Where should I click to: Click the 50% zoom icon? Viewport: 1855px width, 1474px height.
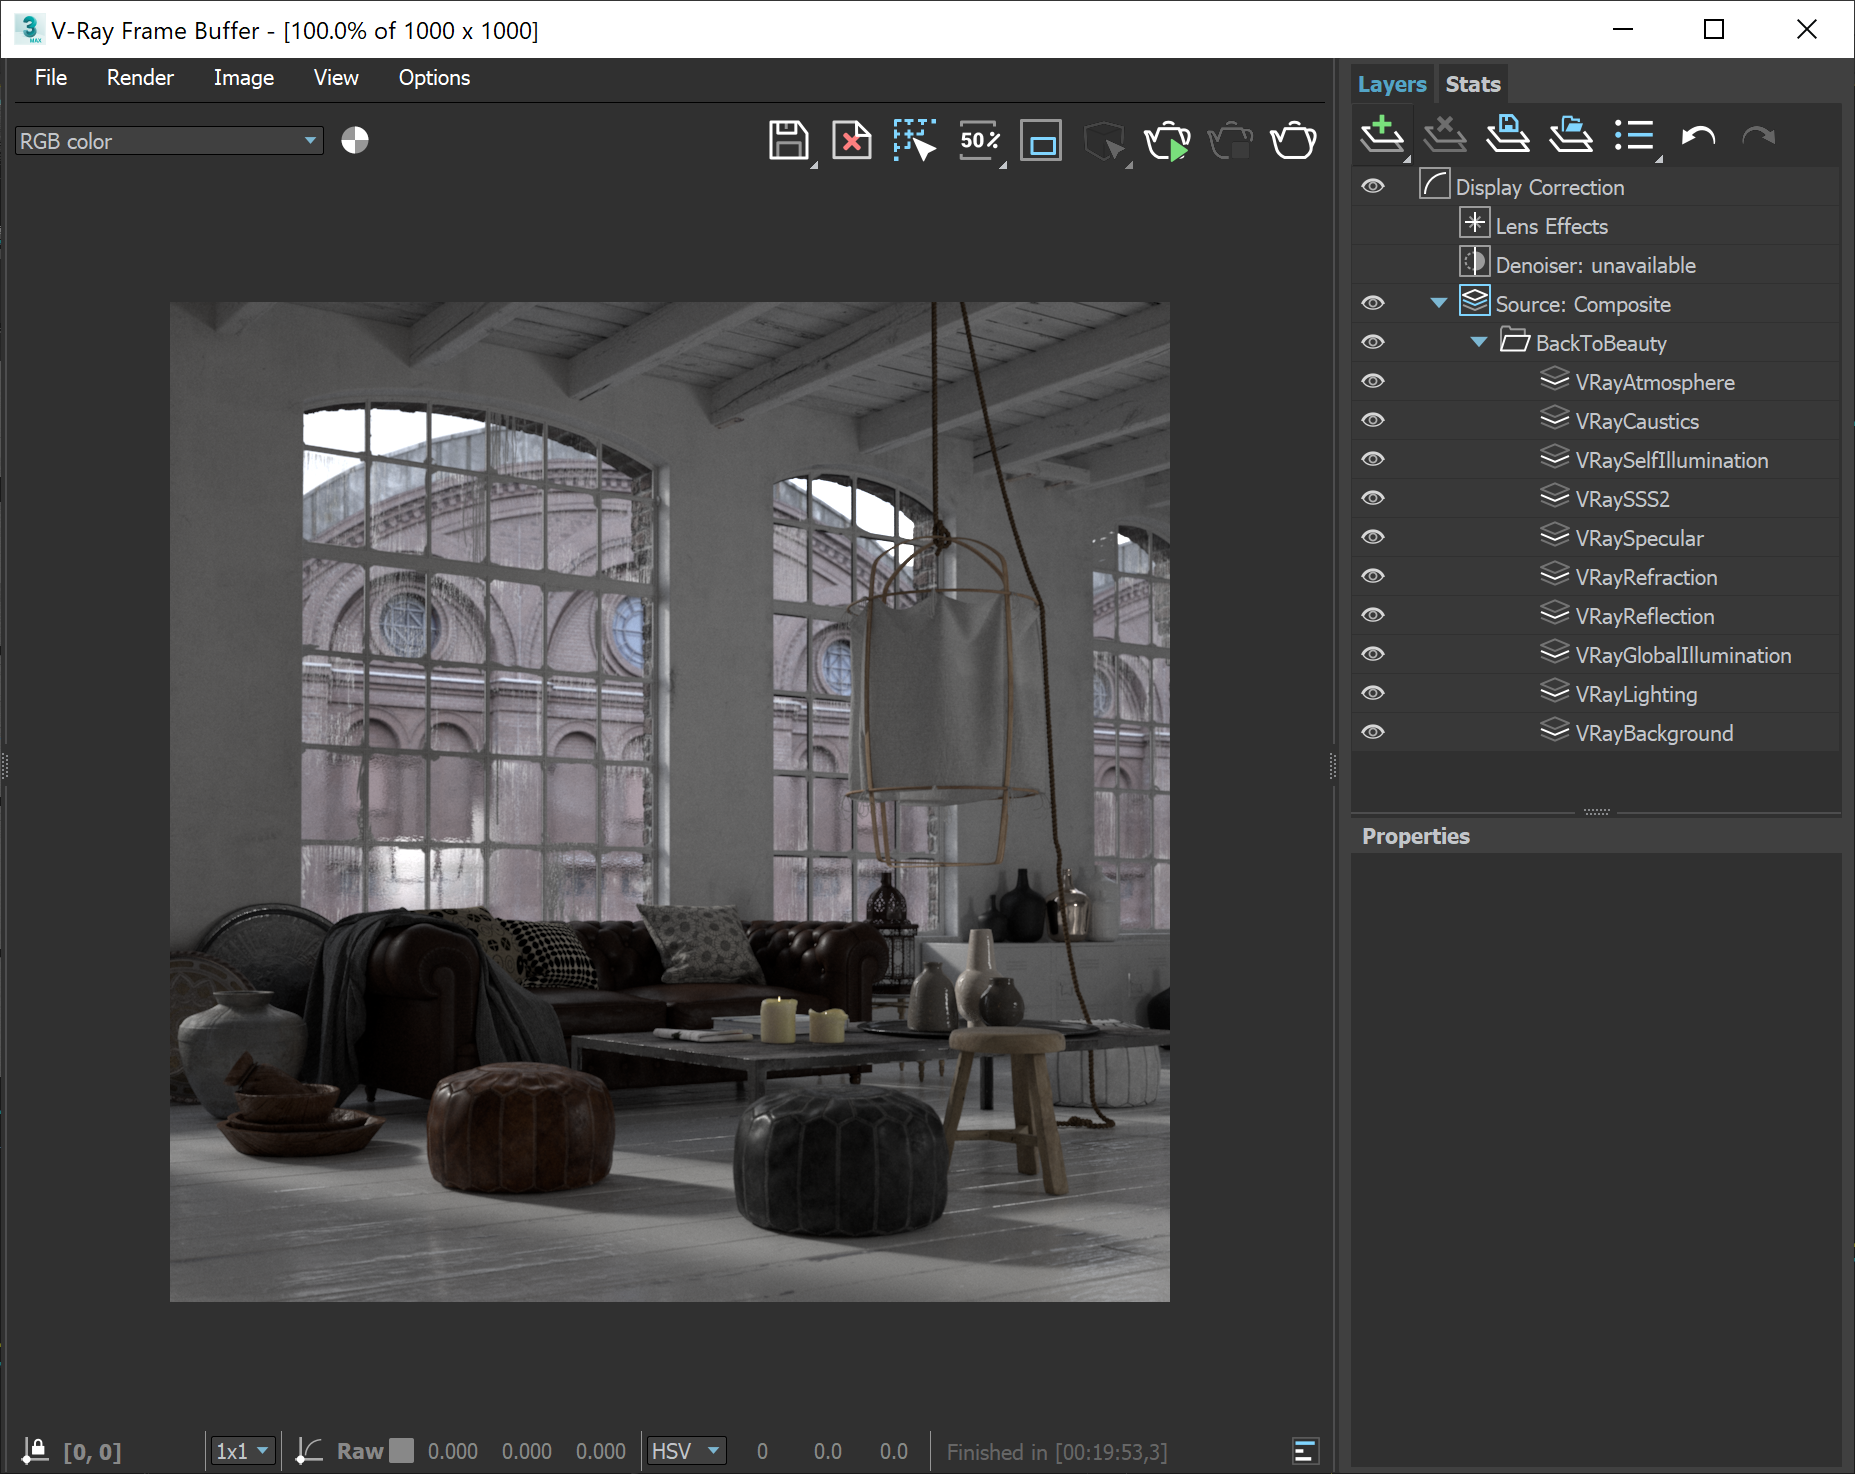pos(978,140)
